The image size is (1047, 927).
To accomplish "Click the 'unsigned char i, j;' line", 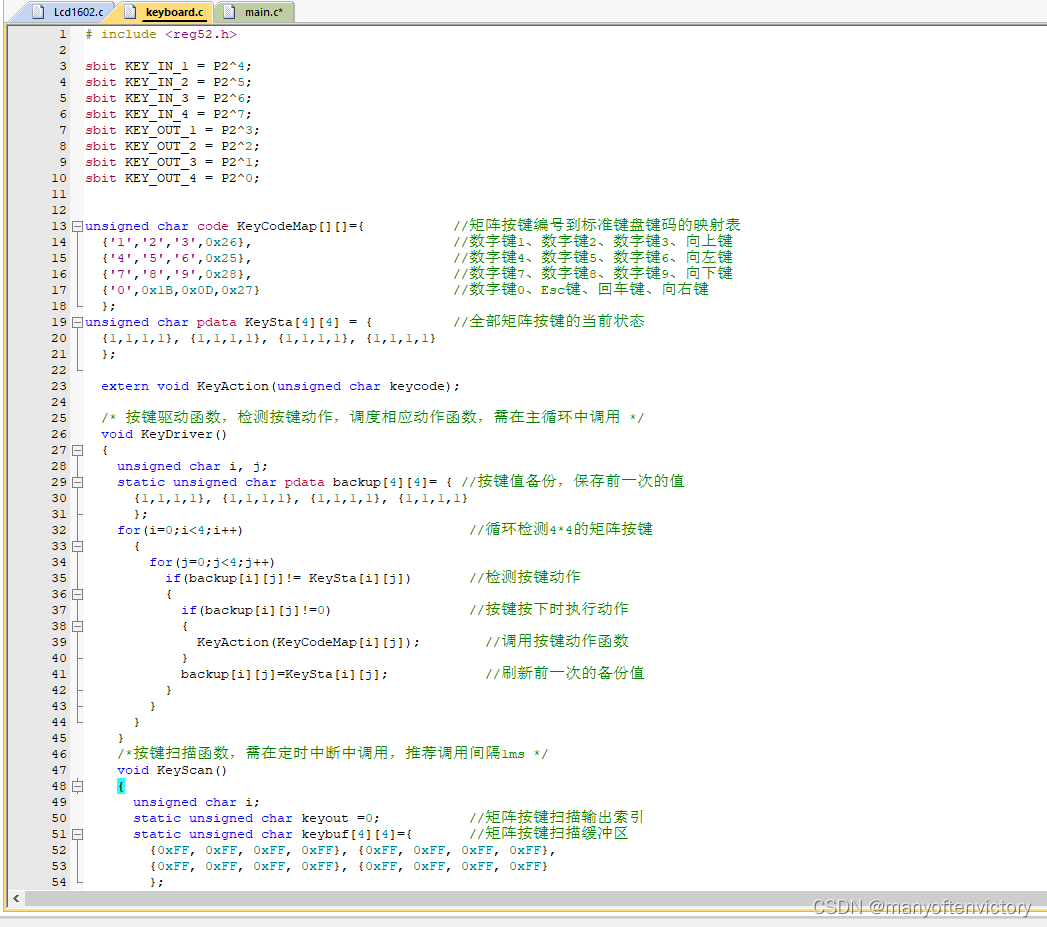I will (192, 466).
